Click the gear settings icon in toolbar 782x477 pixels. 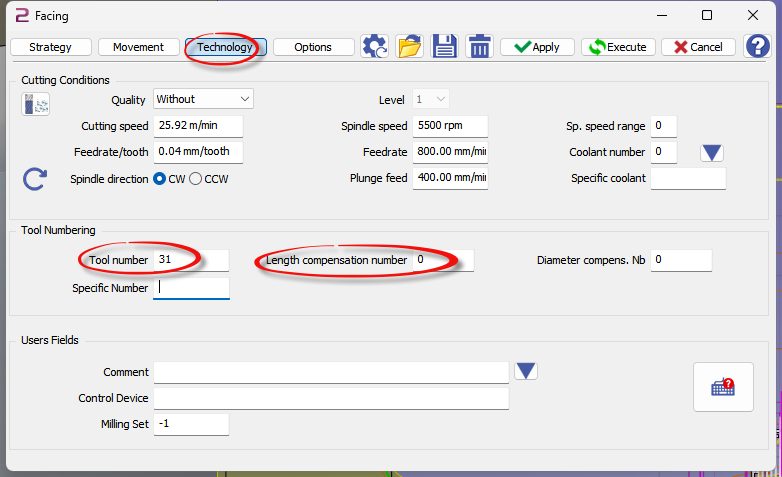click(375, 46)
